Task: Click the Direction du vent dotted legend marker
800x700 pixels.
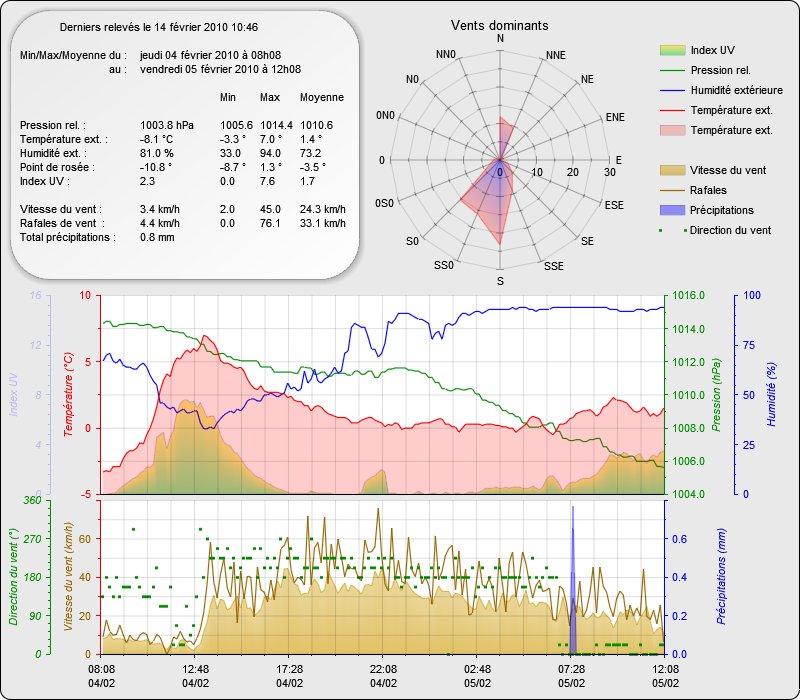Action: (670, 230)
